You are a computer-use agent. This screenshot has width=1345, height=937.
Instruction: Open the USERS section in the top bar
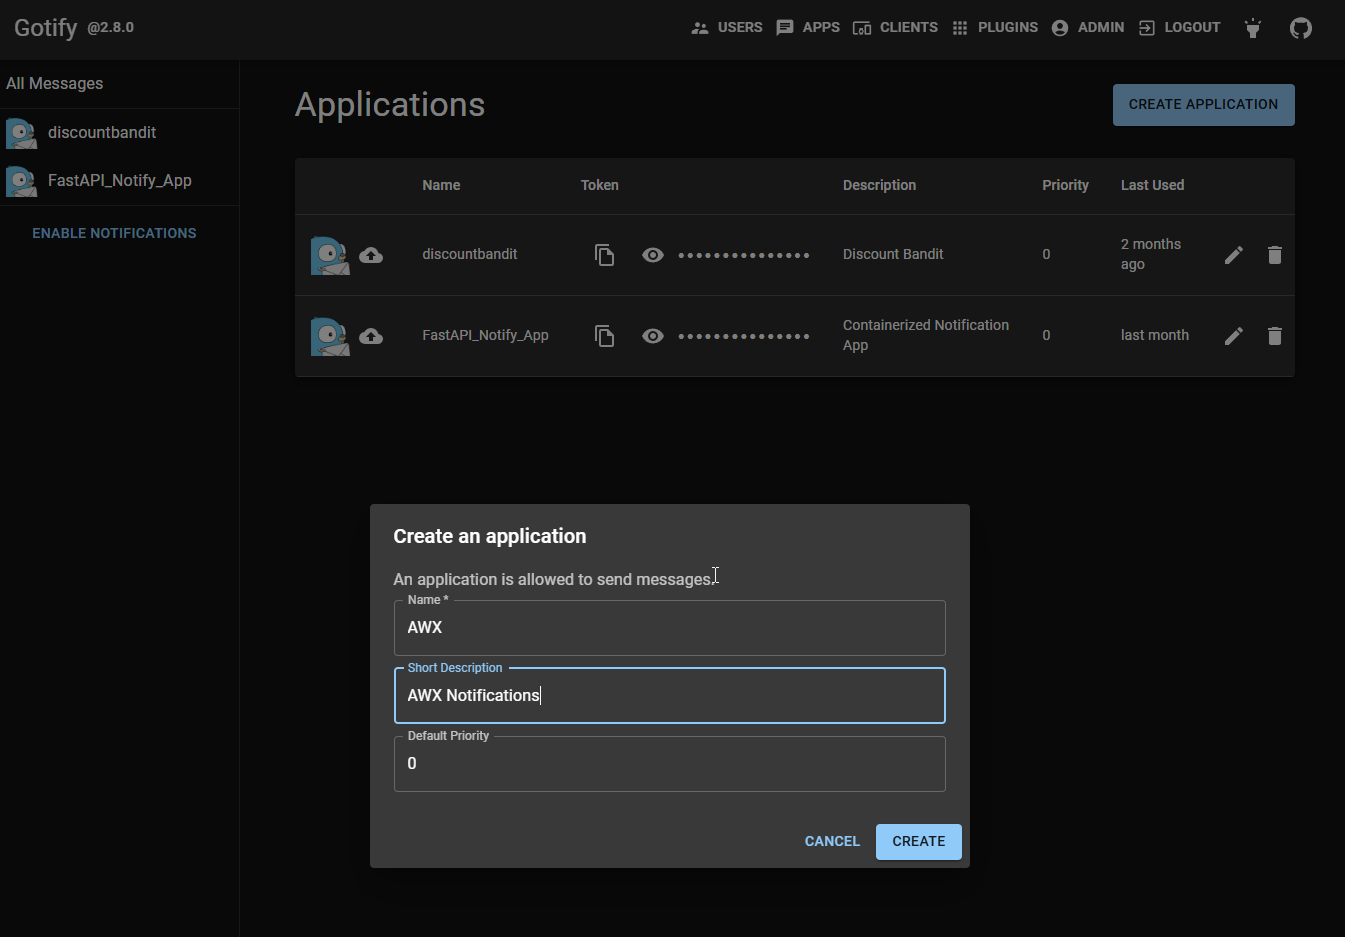tap(727, 27)
